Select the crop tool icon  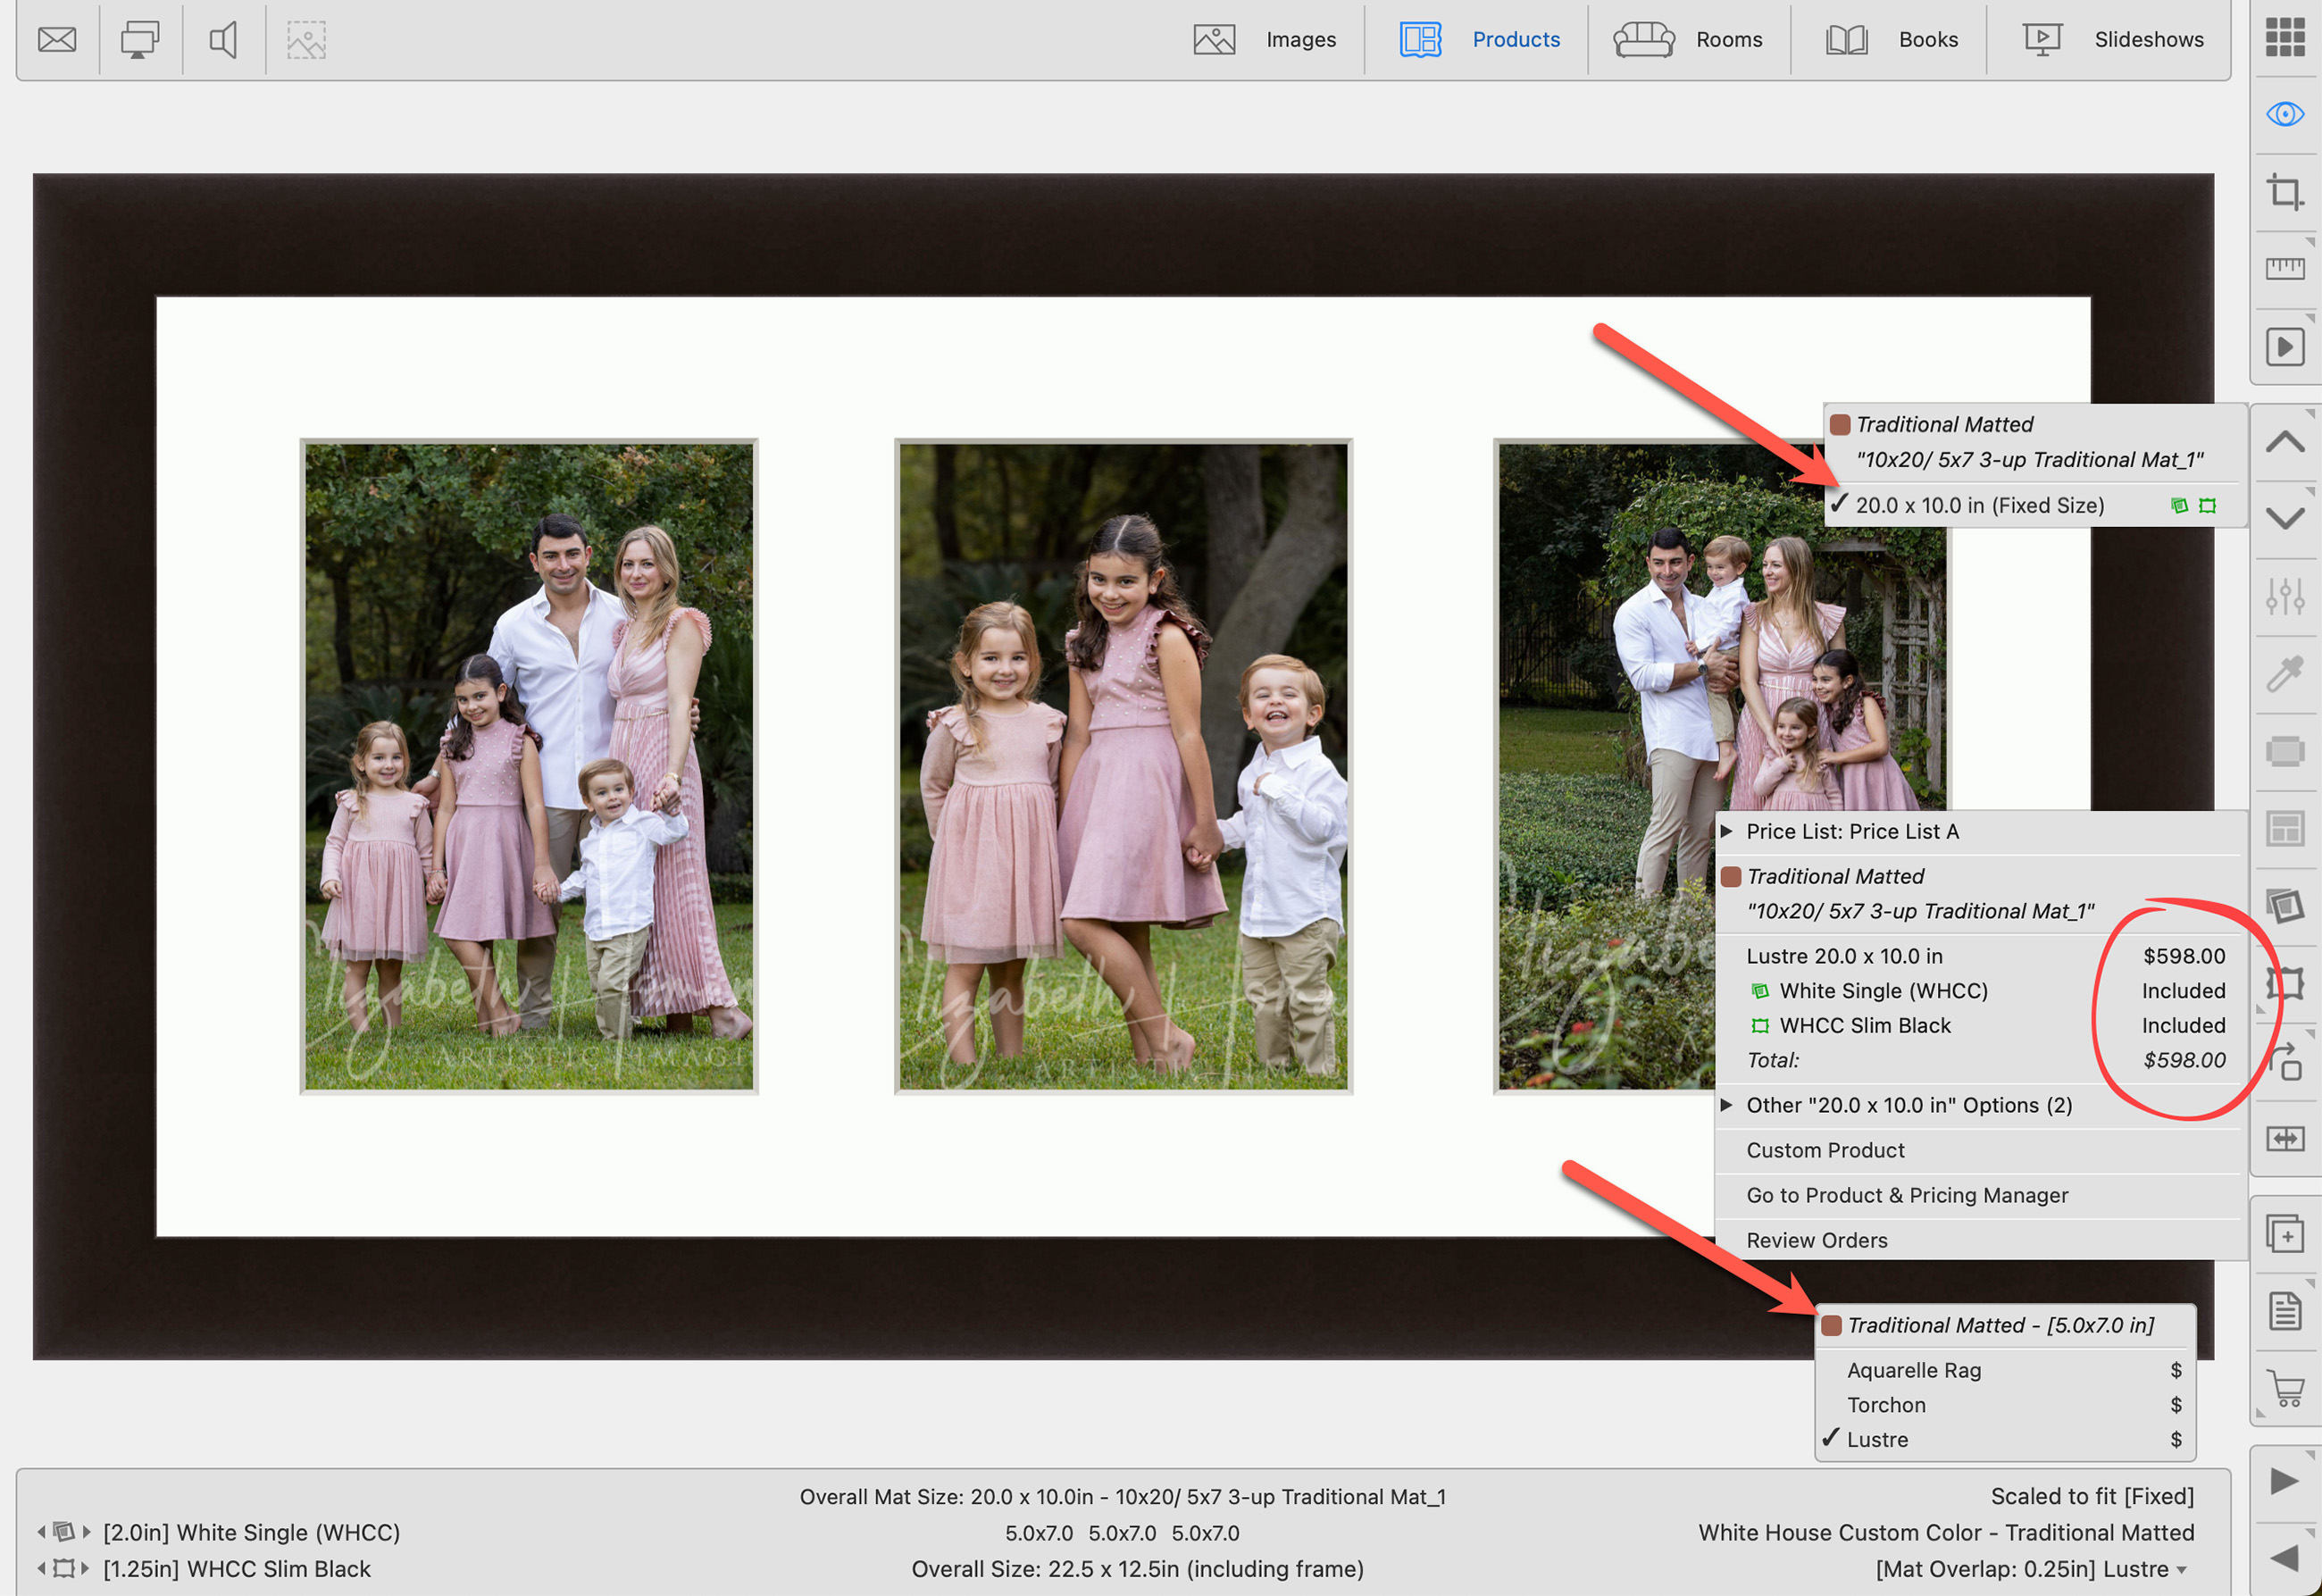pos(2284,191)
